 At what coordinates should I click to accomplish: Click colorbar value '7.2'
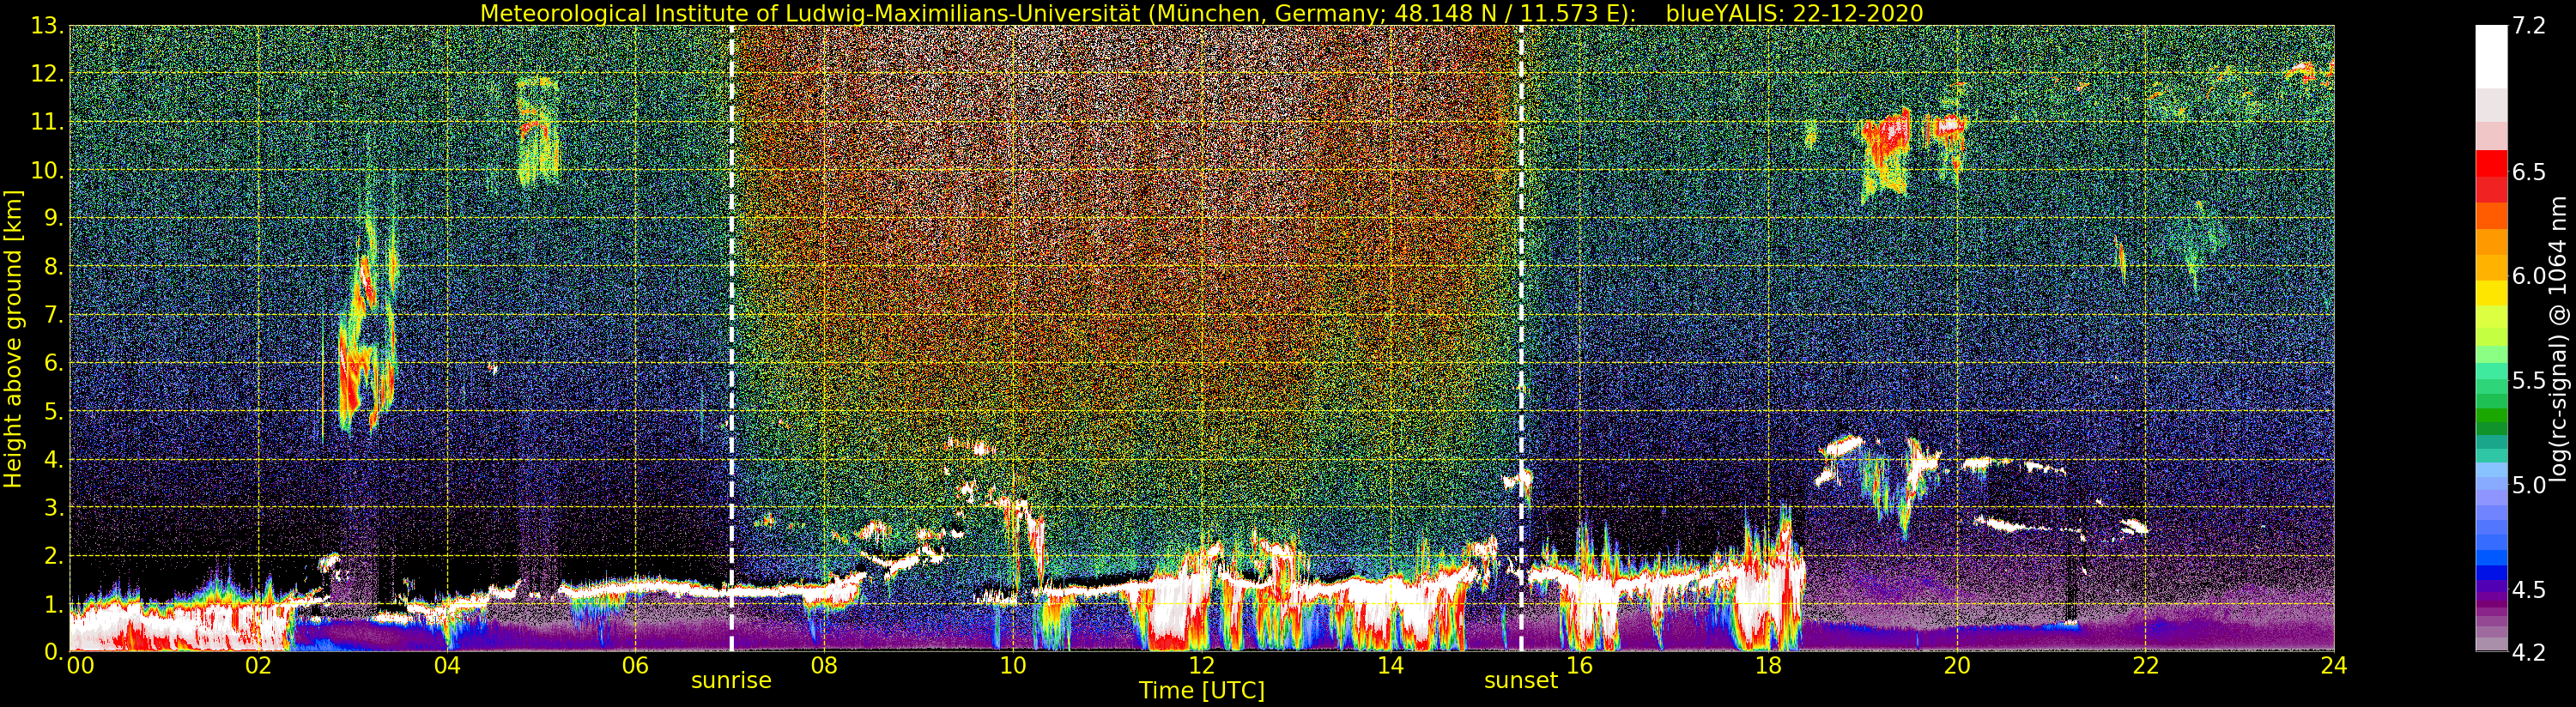click(x=2529, y=26)
